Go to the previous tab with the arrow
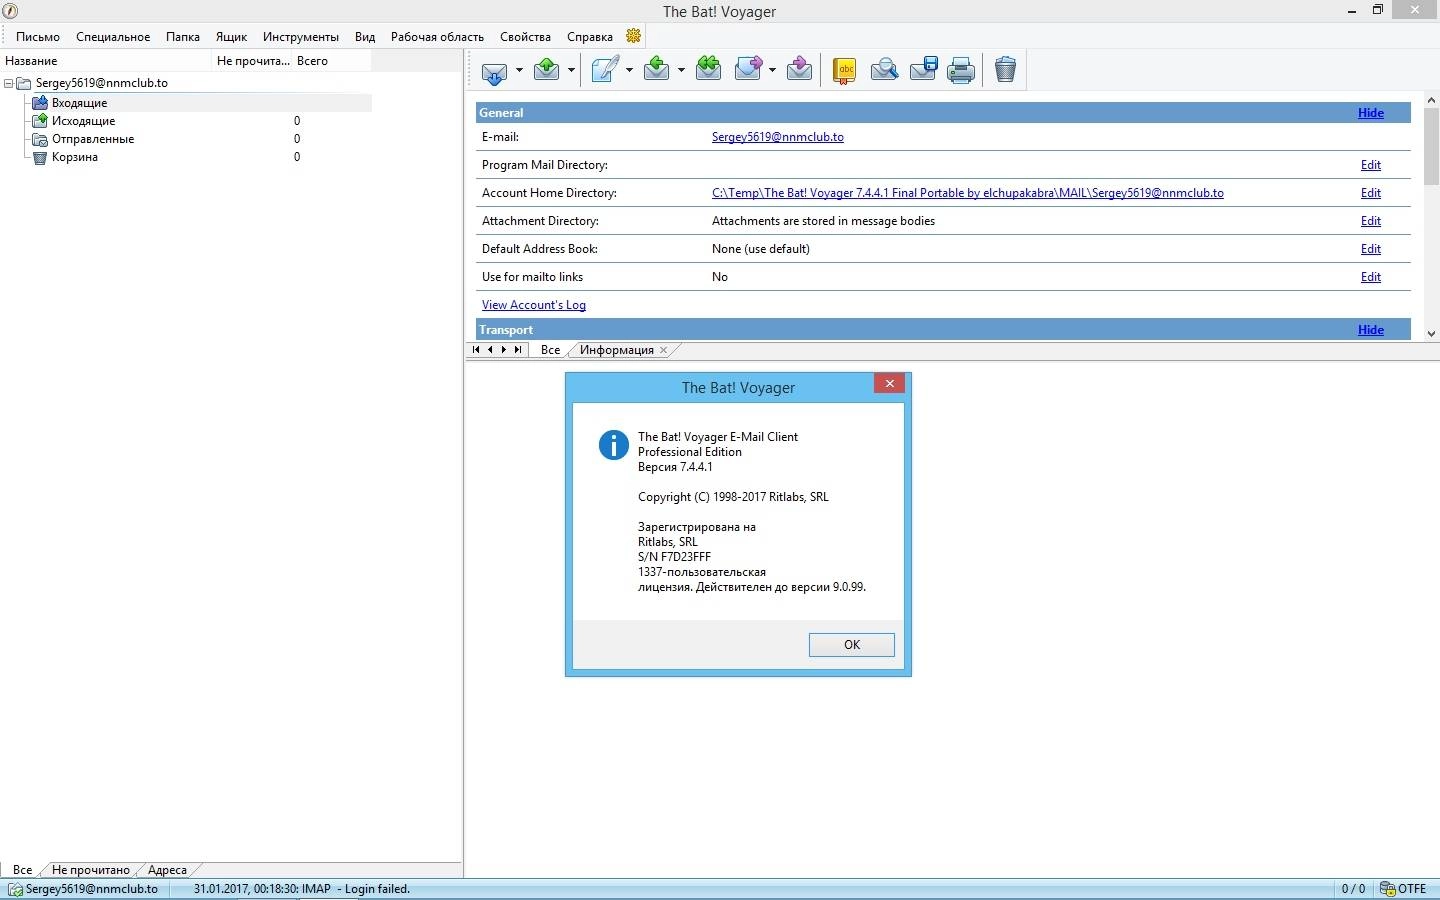The image size is (1440, 900). click(x=490, y=350)
